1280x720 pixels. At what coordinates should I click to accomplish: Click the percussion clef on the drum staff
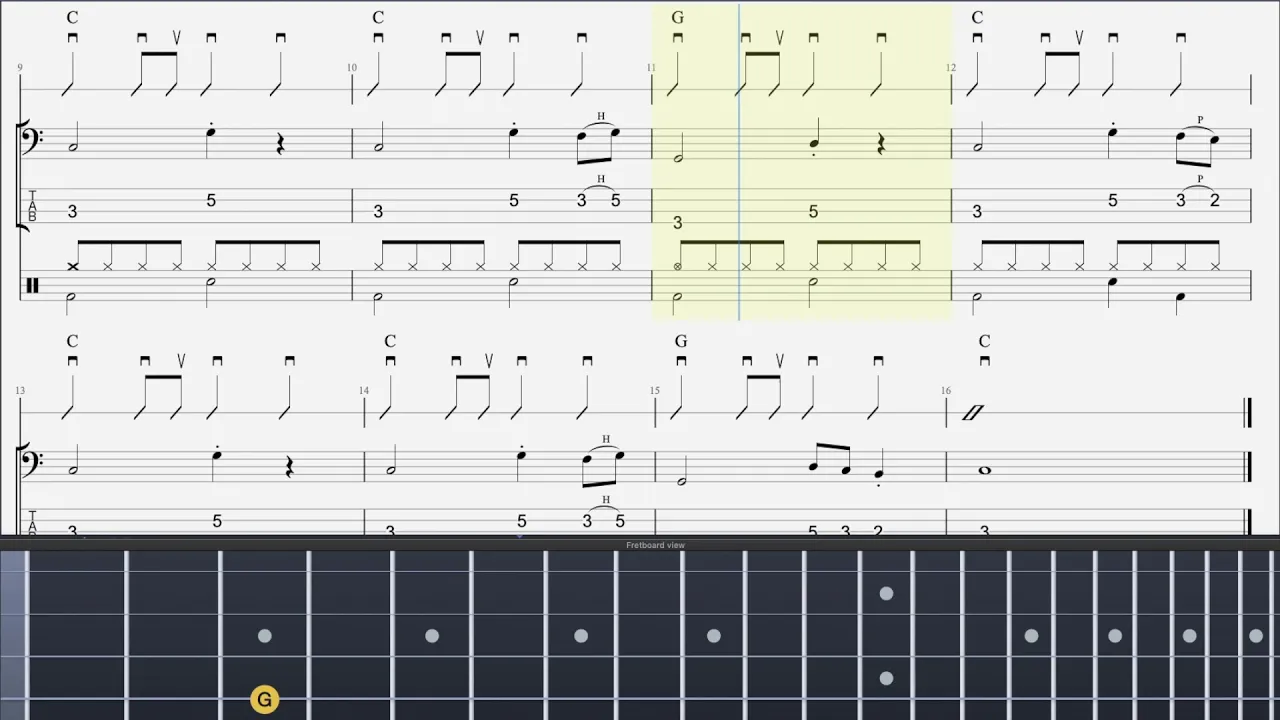coord(32,286)
